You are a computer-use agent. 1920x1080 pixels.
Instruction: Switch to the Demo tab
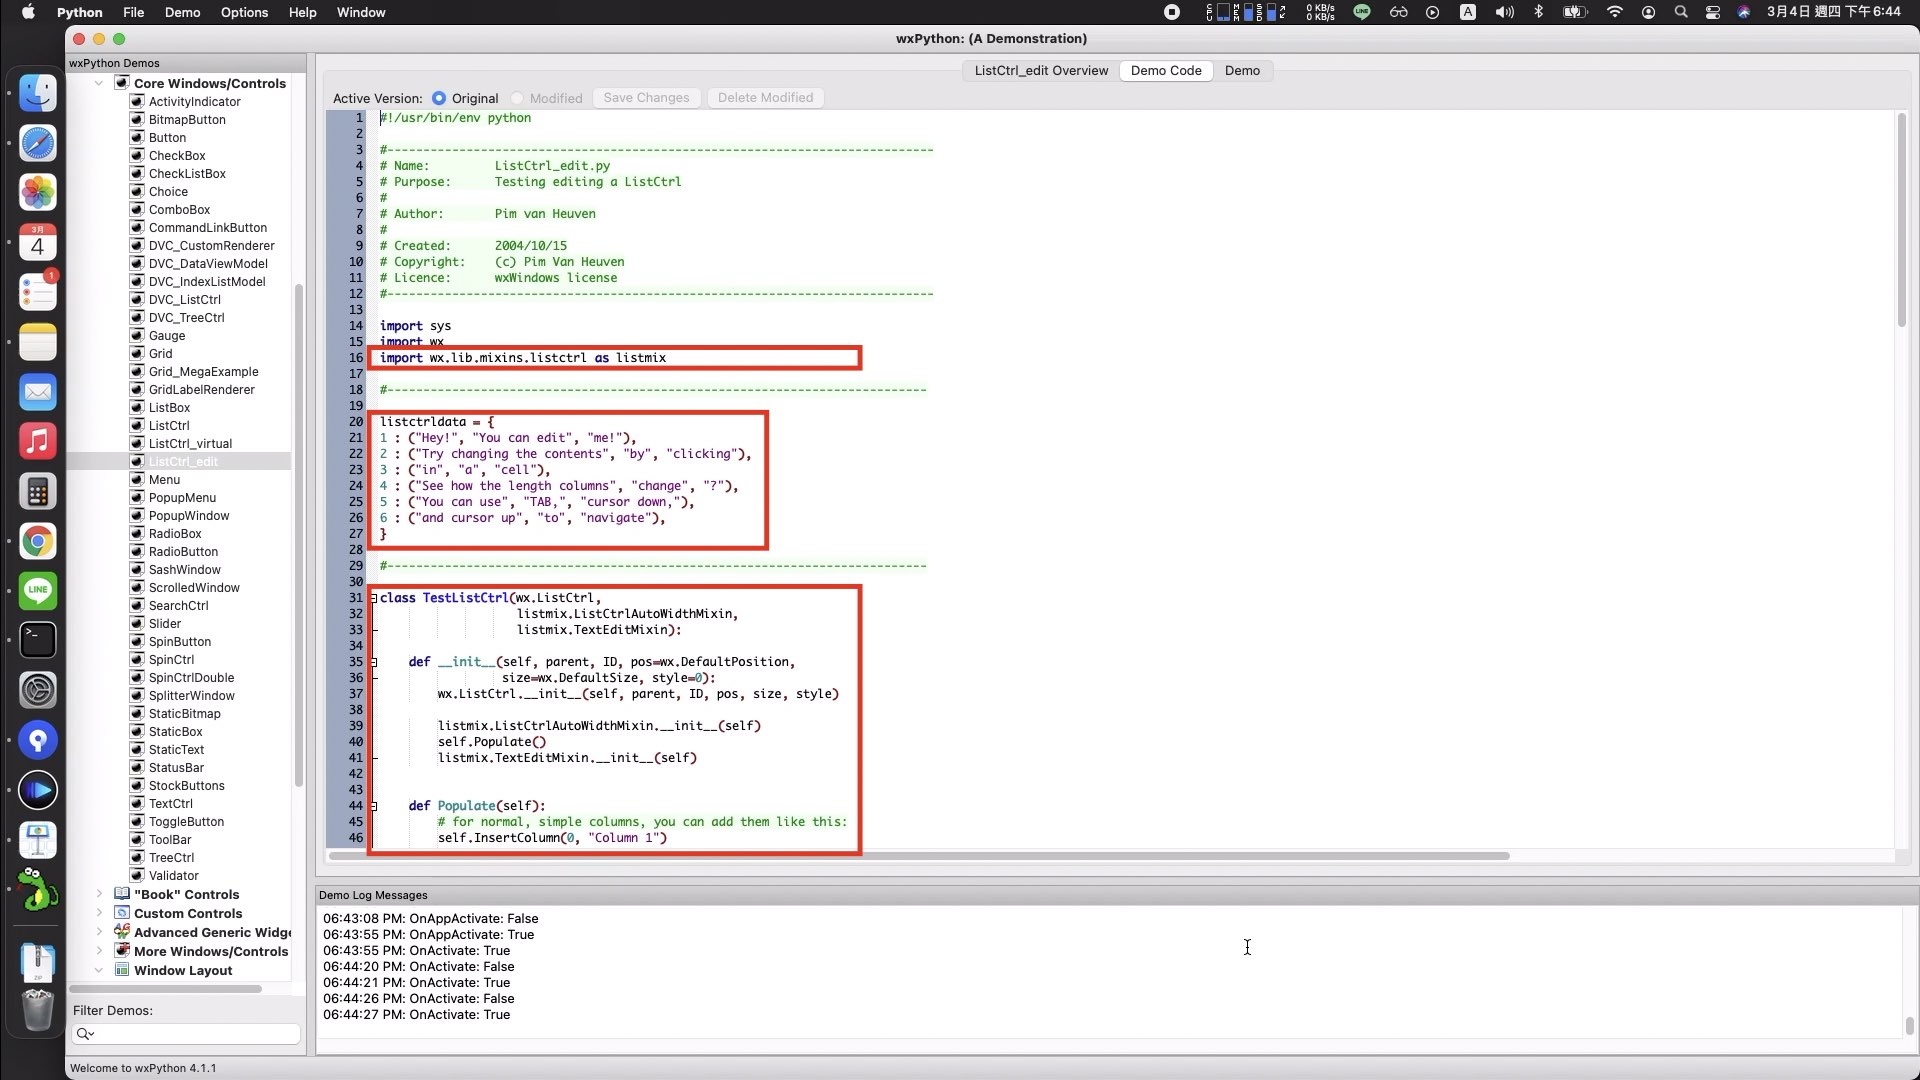point(1242,71)
